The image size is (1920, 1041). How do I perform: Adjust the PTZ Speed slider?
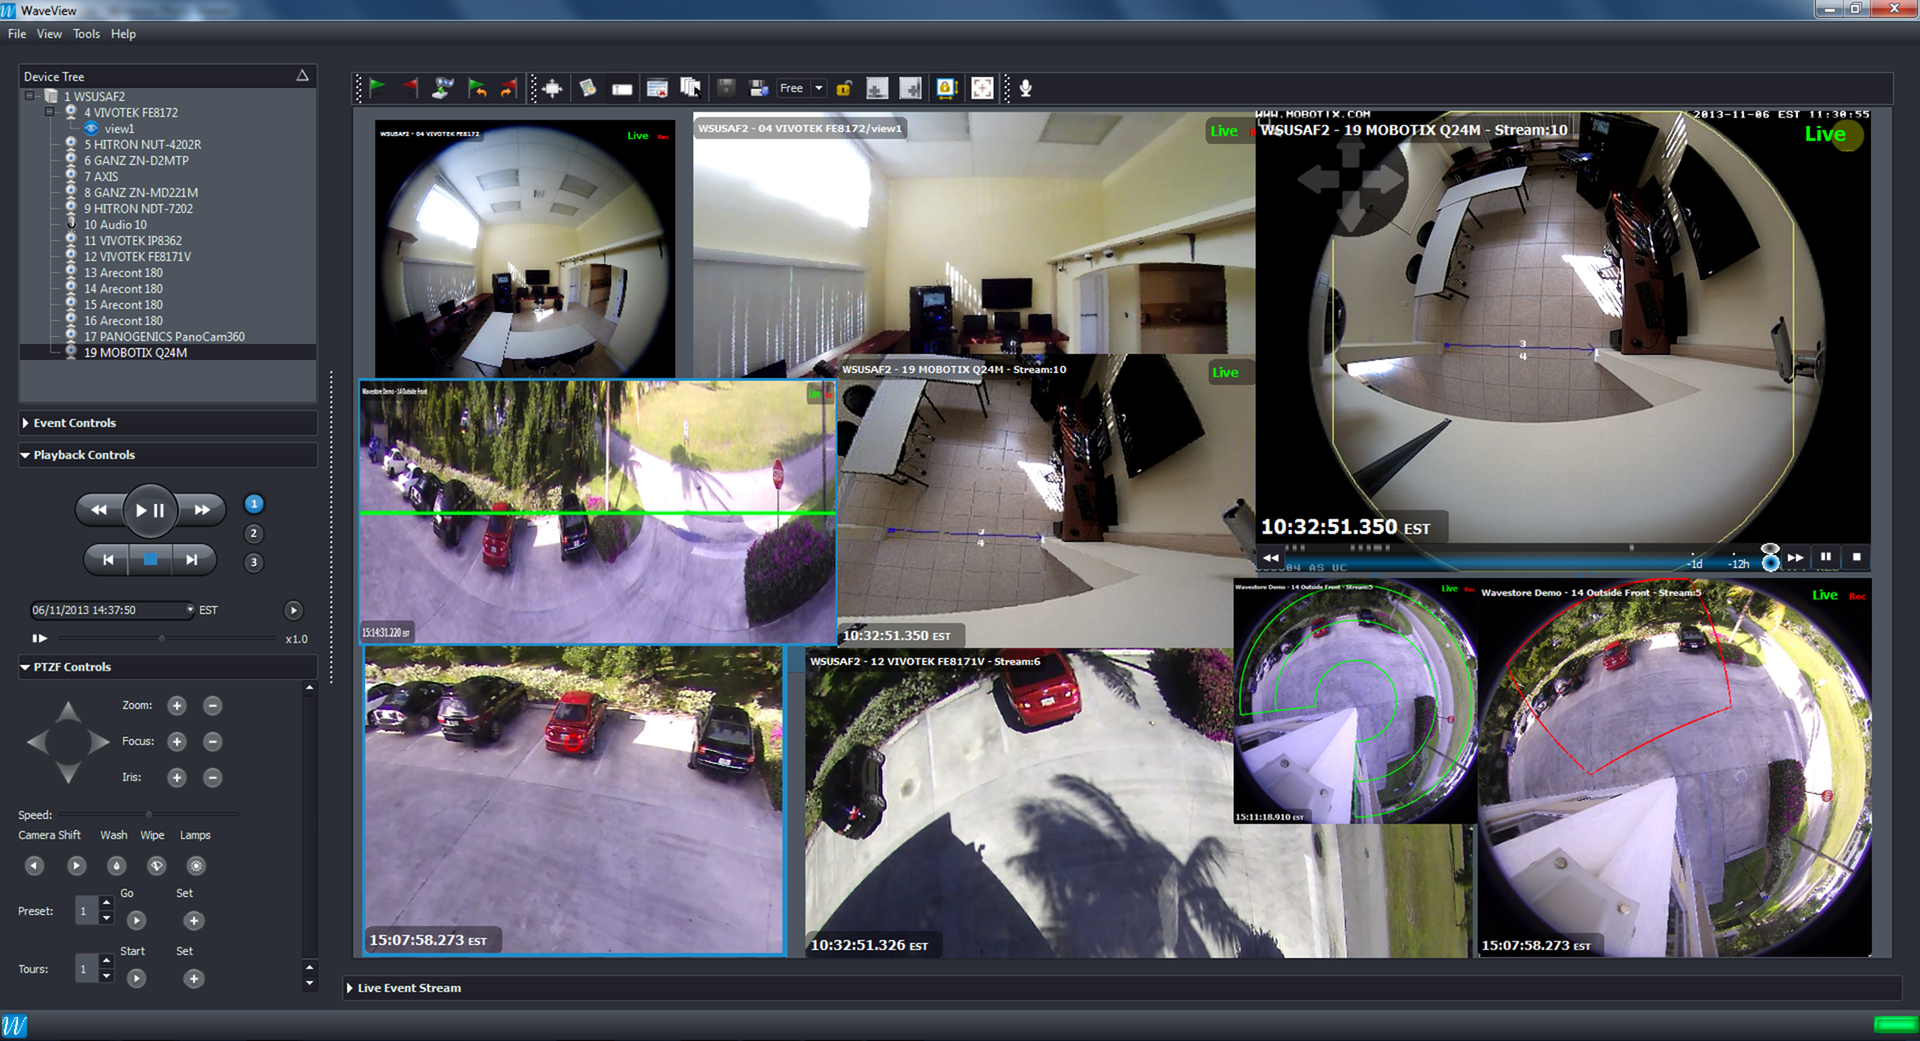point(148,814)
